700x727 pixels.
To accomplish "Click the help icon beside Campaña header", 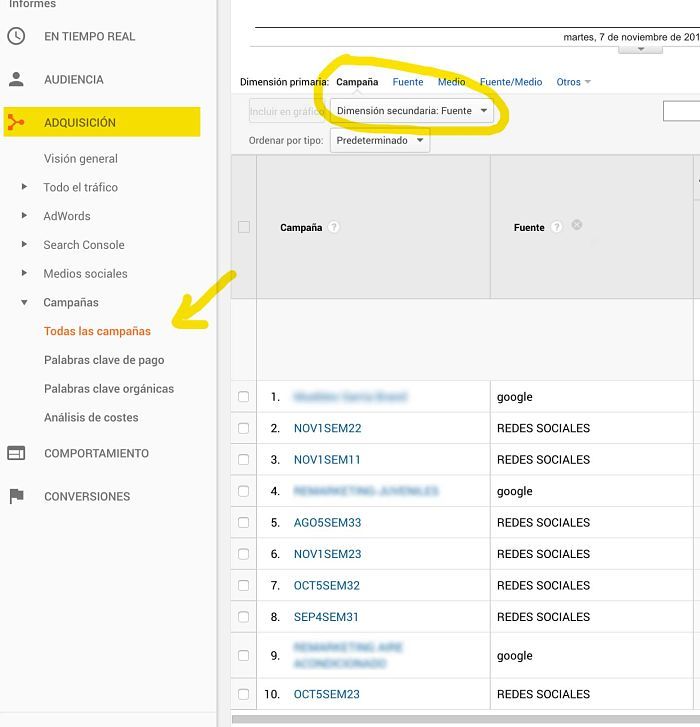I will click(x=333, y=227).
